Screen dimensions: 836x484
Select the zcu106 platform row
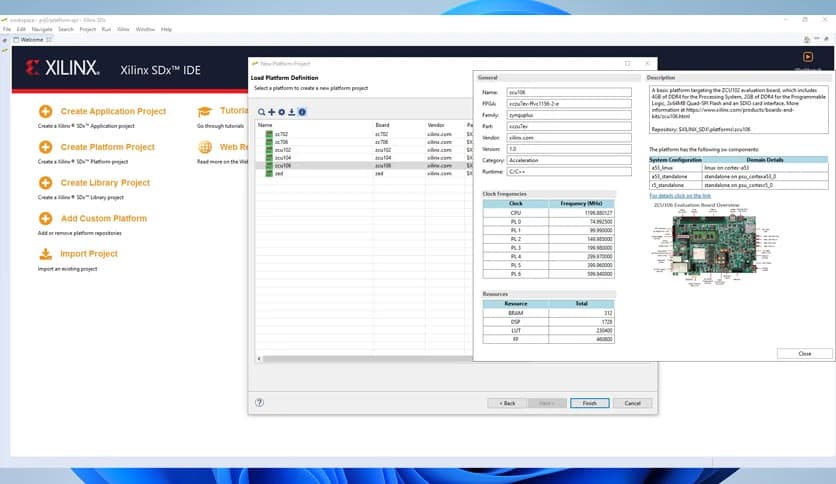click(x=364, y=166)
